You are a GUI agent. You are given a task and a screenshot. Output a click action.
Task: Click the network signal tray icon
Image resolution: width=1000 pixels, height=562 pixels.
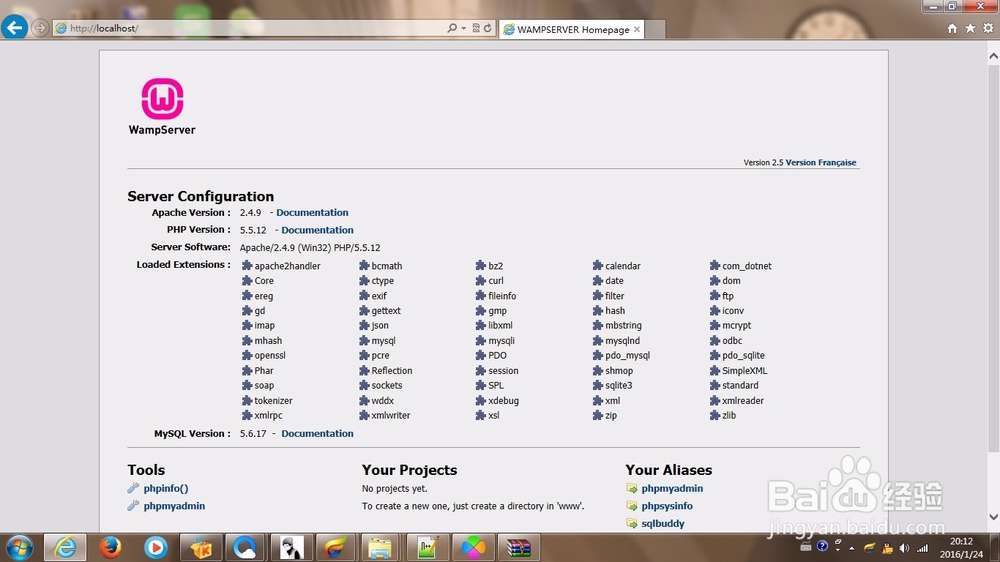922,548
